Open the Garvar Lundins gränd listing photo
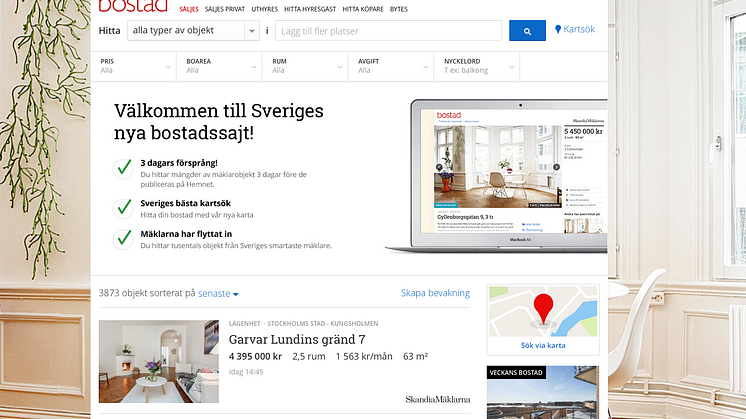 159,361
